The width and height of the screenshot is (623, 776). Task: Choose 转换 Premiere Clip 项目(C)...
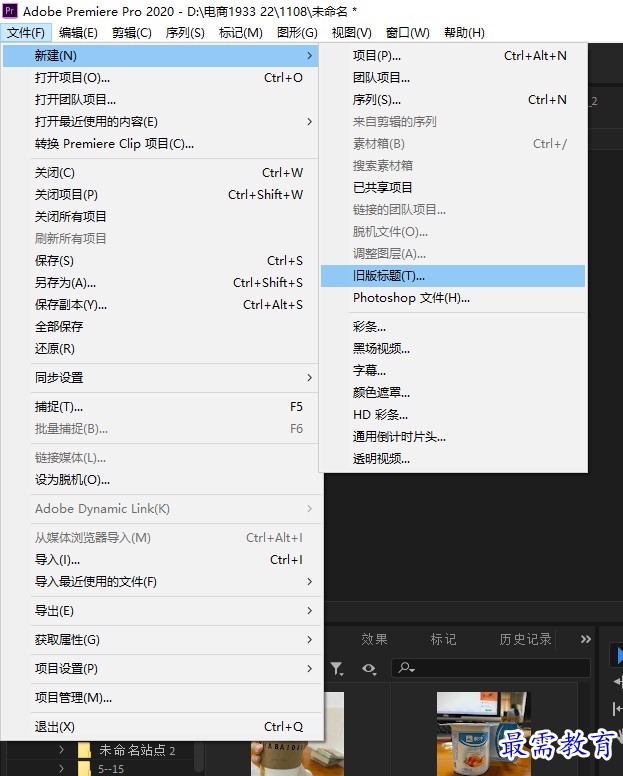click(x=160, y=144)
